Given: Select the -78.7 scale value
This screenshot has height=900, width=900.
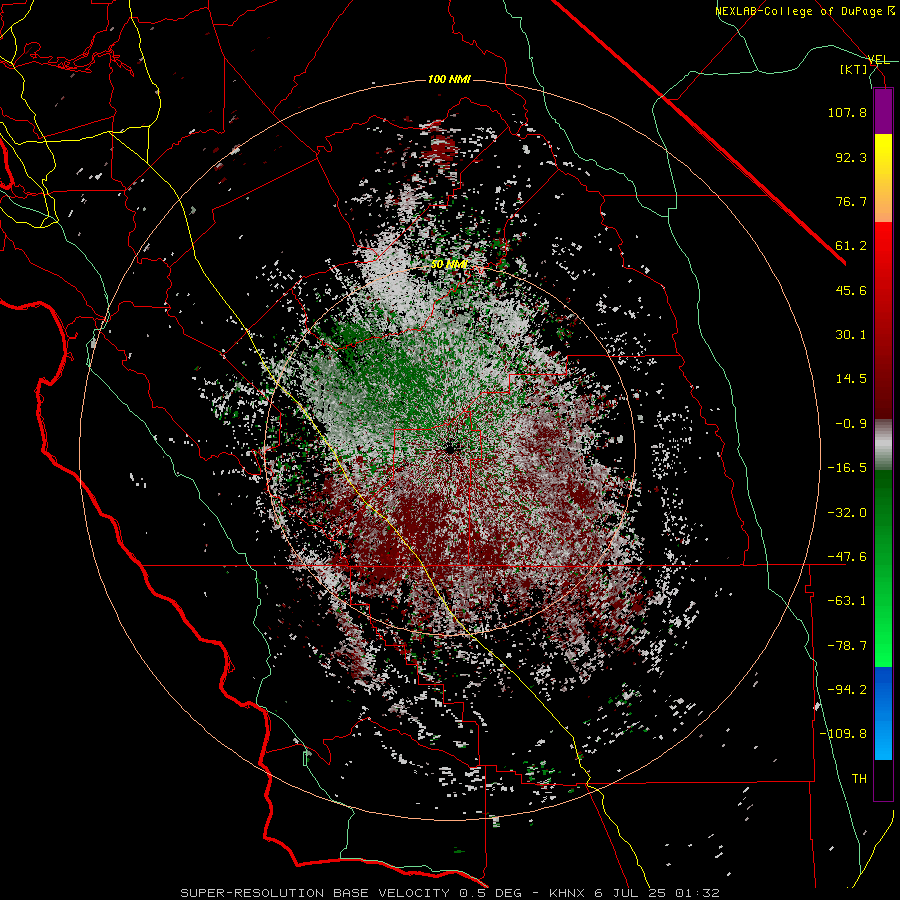Looking at the screenshot, I should point(847,646).
